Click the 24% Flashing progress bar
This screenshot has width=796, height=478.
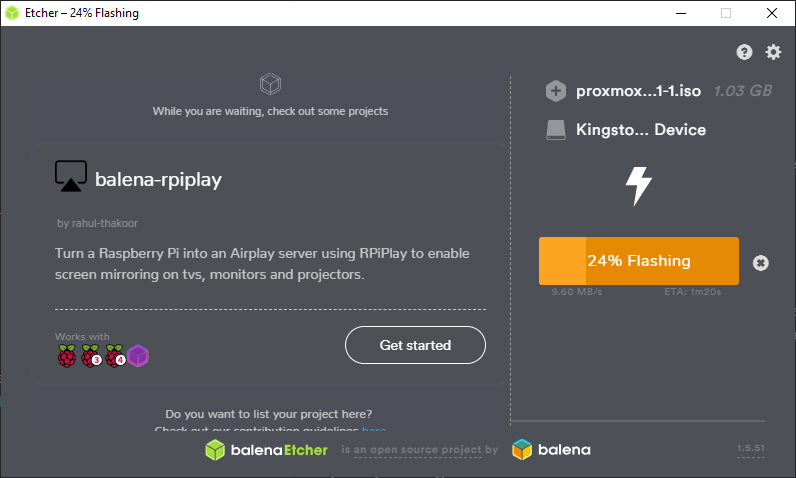[x=638, y=261]
